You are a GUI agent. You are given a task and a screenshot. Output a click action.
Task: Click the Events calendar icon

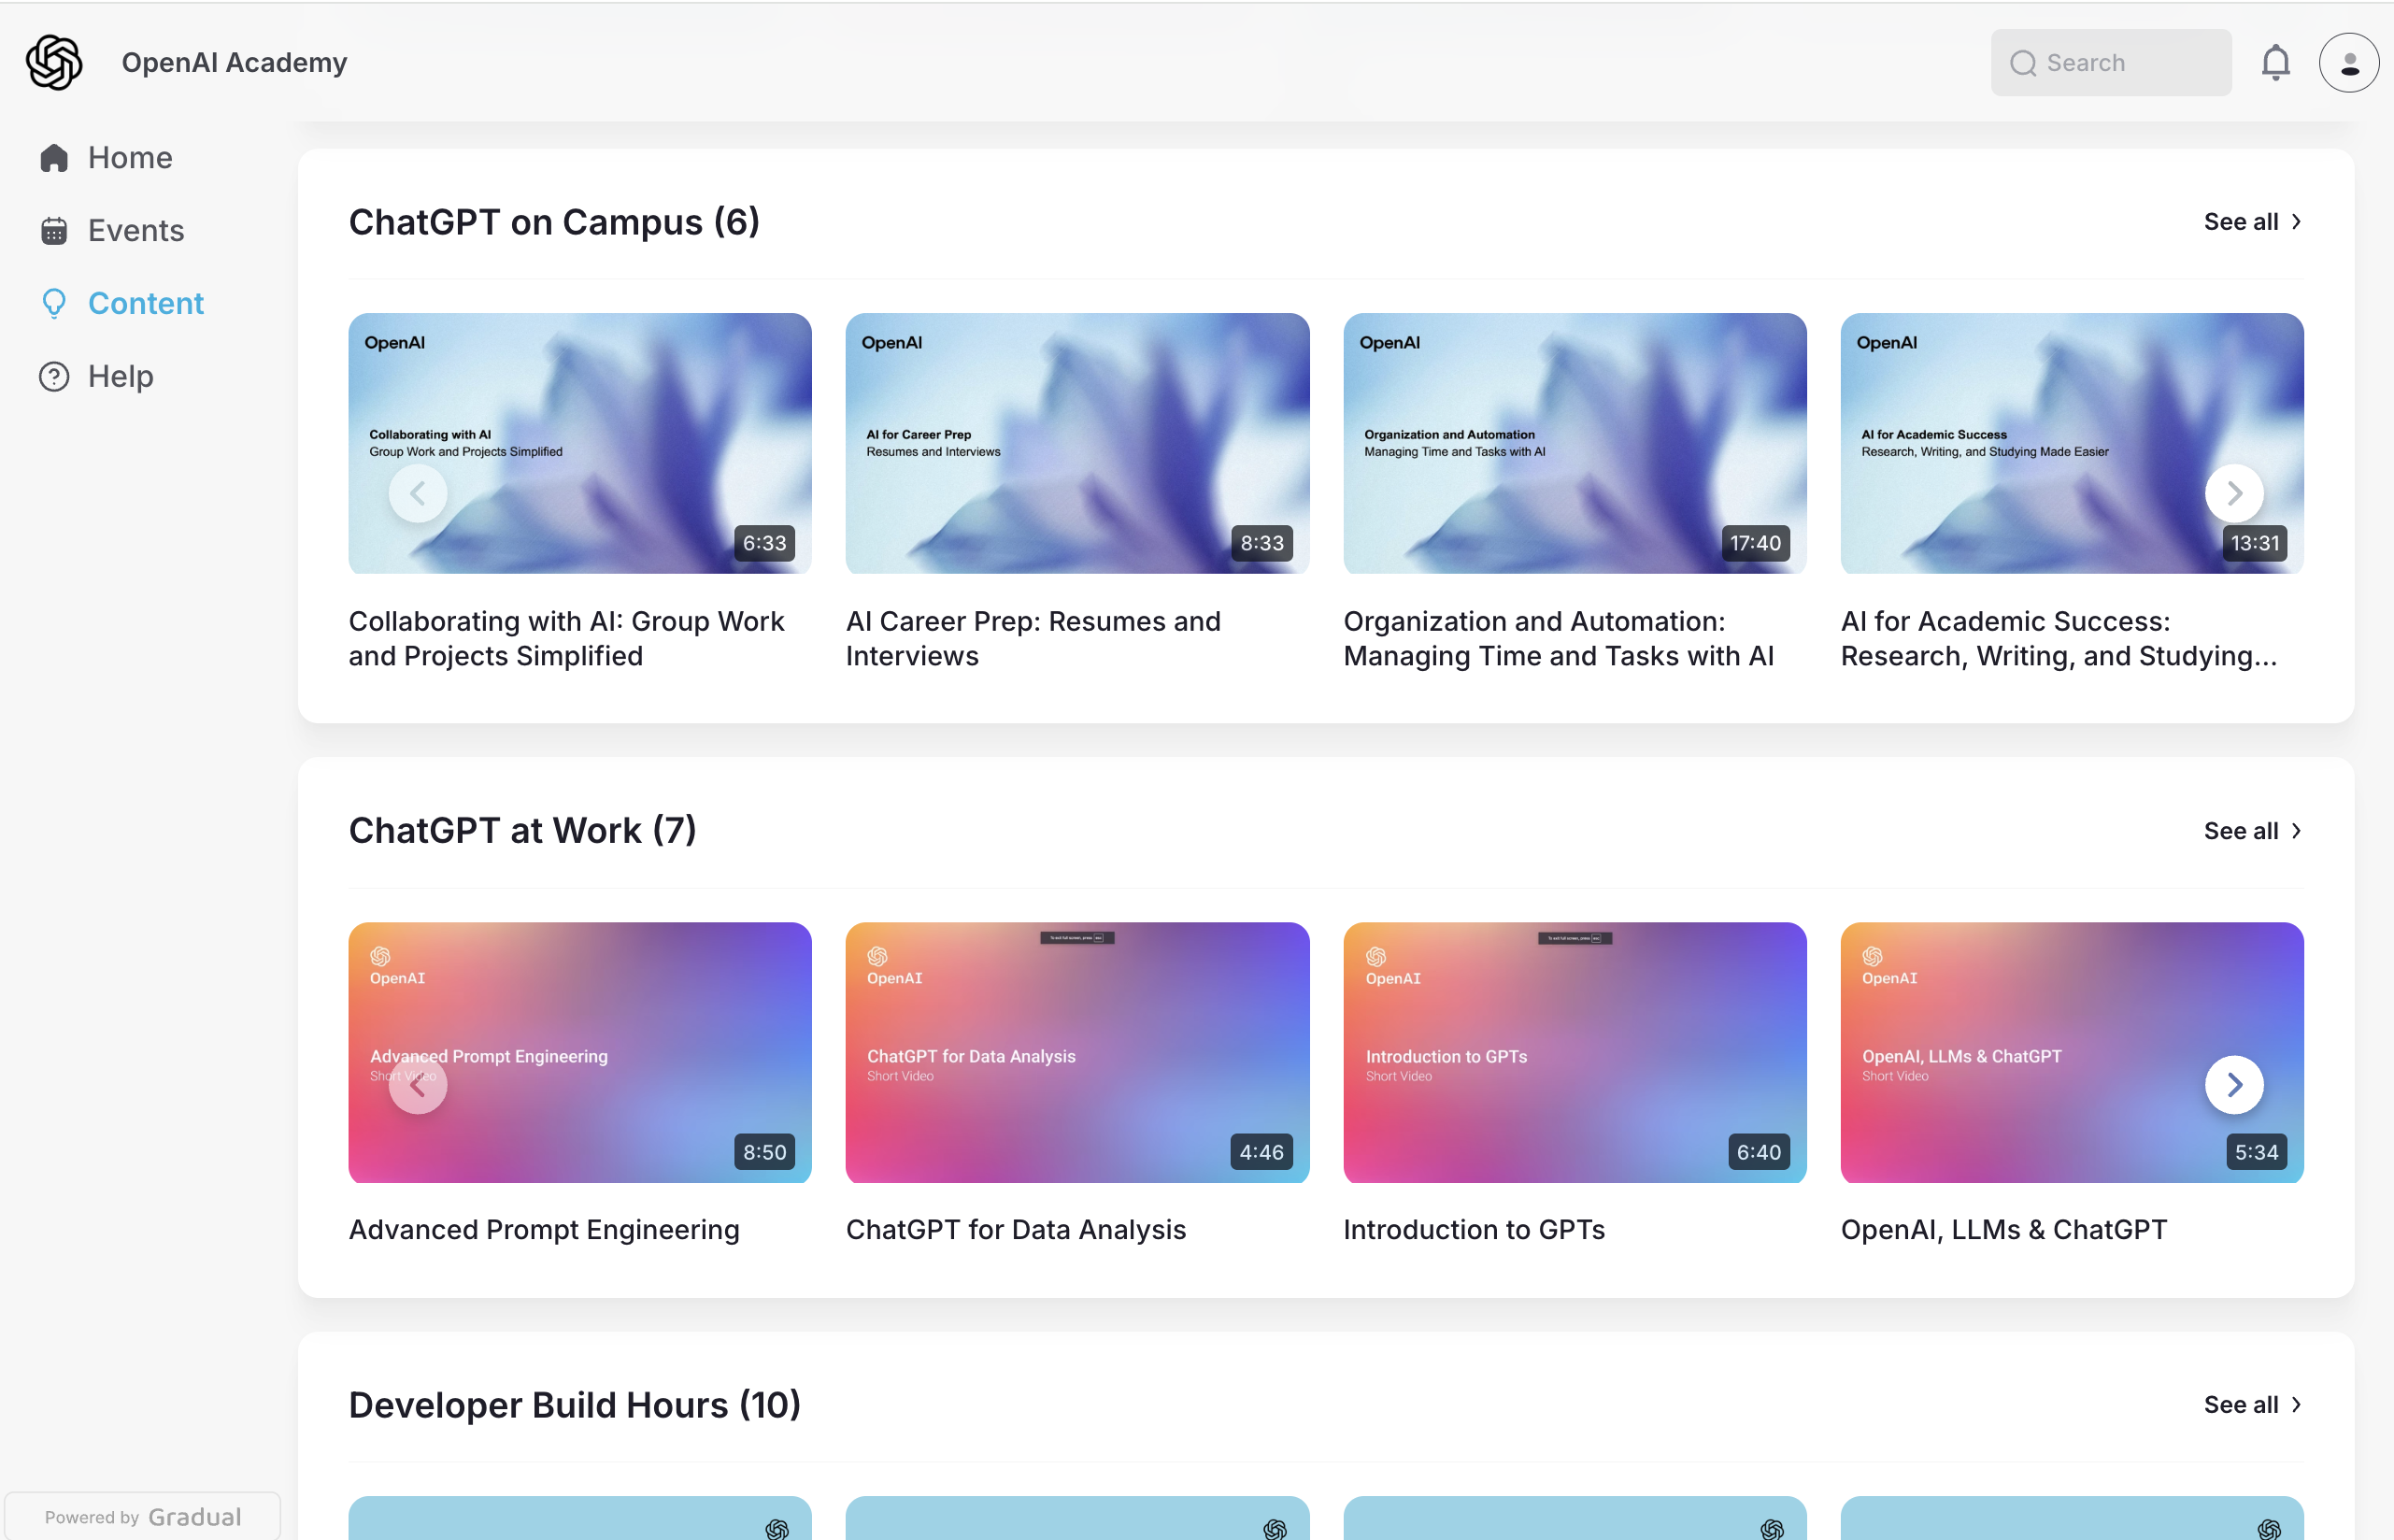[54, 231]
